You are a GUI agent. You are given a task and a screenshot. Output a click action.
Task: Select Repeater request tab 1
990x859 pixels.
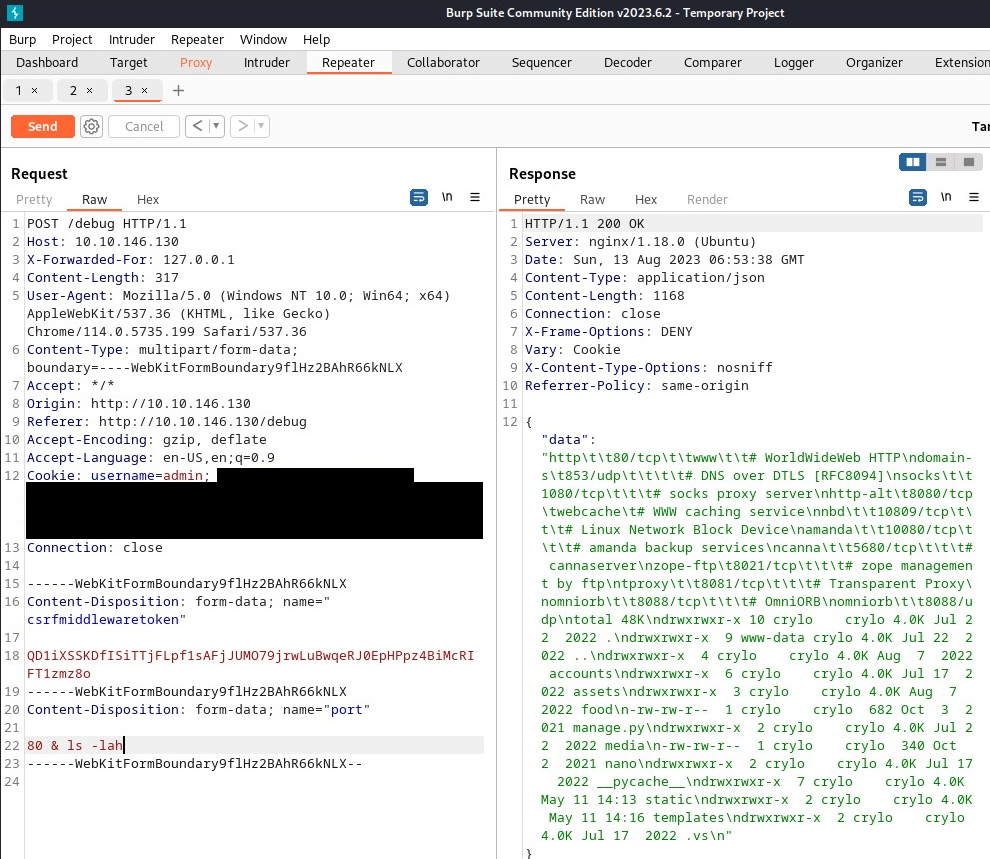[19, 90]
